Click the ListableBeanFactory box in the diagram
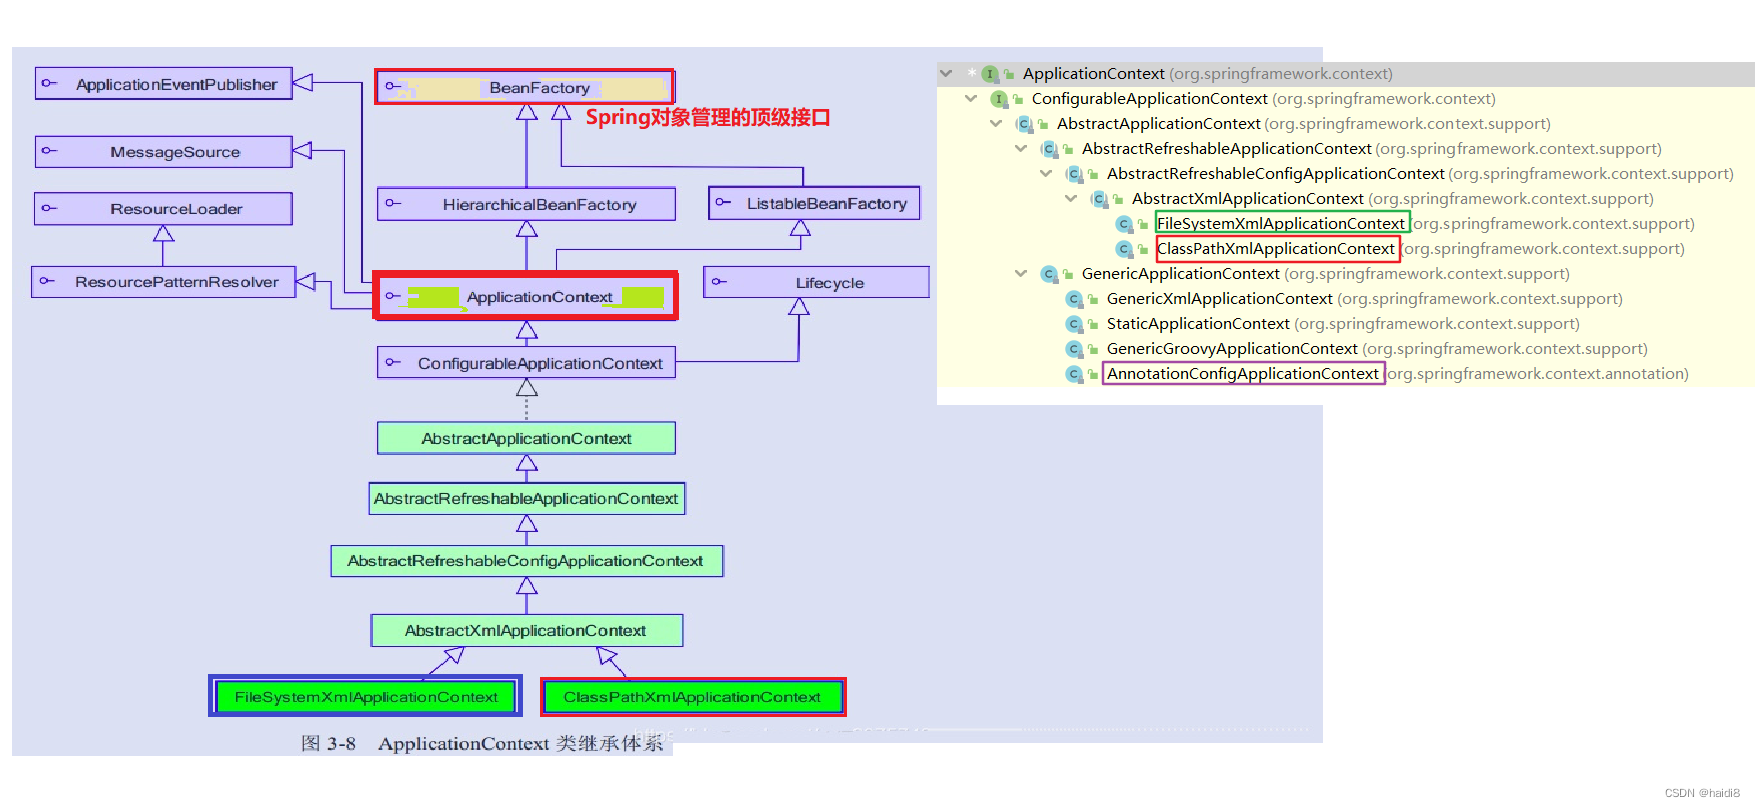This screenshot has width=1755, height=807. 814,203
